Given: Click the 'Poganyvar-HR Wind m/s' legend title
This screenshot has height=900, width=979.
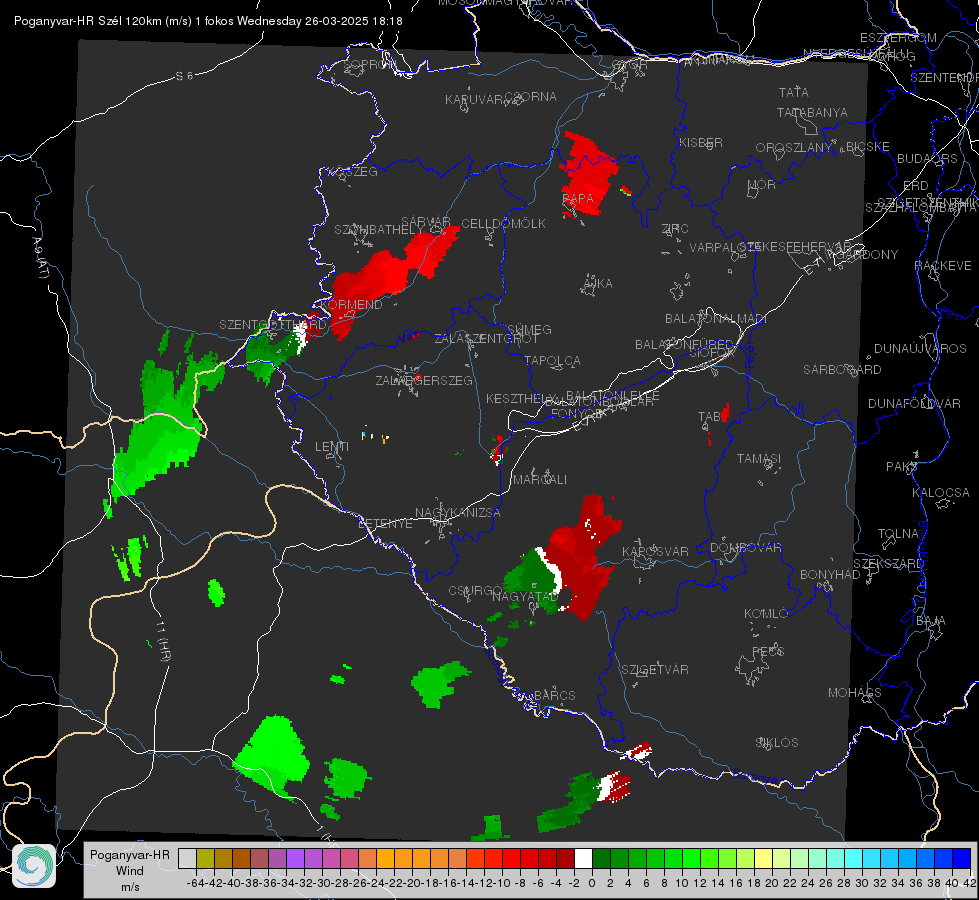Looking at the screenshot, I should pyautogui.click(x=130, y=871).
